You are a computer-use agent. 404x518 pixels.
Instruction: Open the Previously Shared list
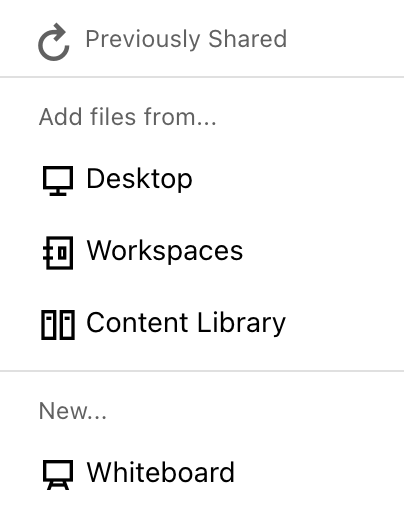pos(202,39)
